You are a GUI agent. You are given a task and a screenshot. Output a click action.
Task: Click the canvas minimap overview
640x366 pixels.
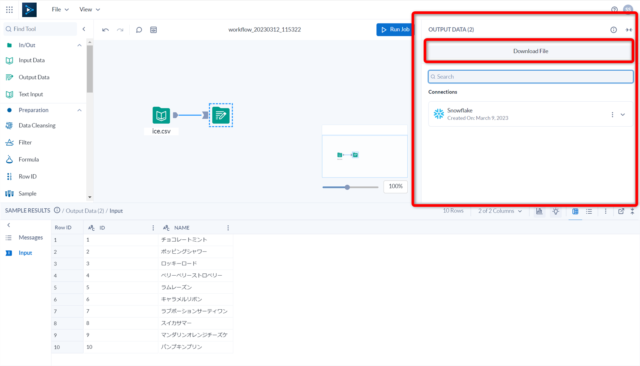364,156
